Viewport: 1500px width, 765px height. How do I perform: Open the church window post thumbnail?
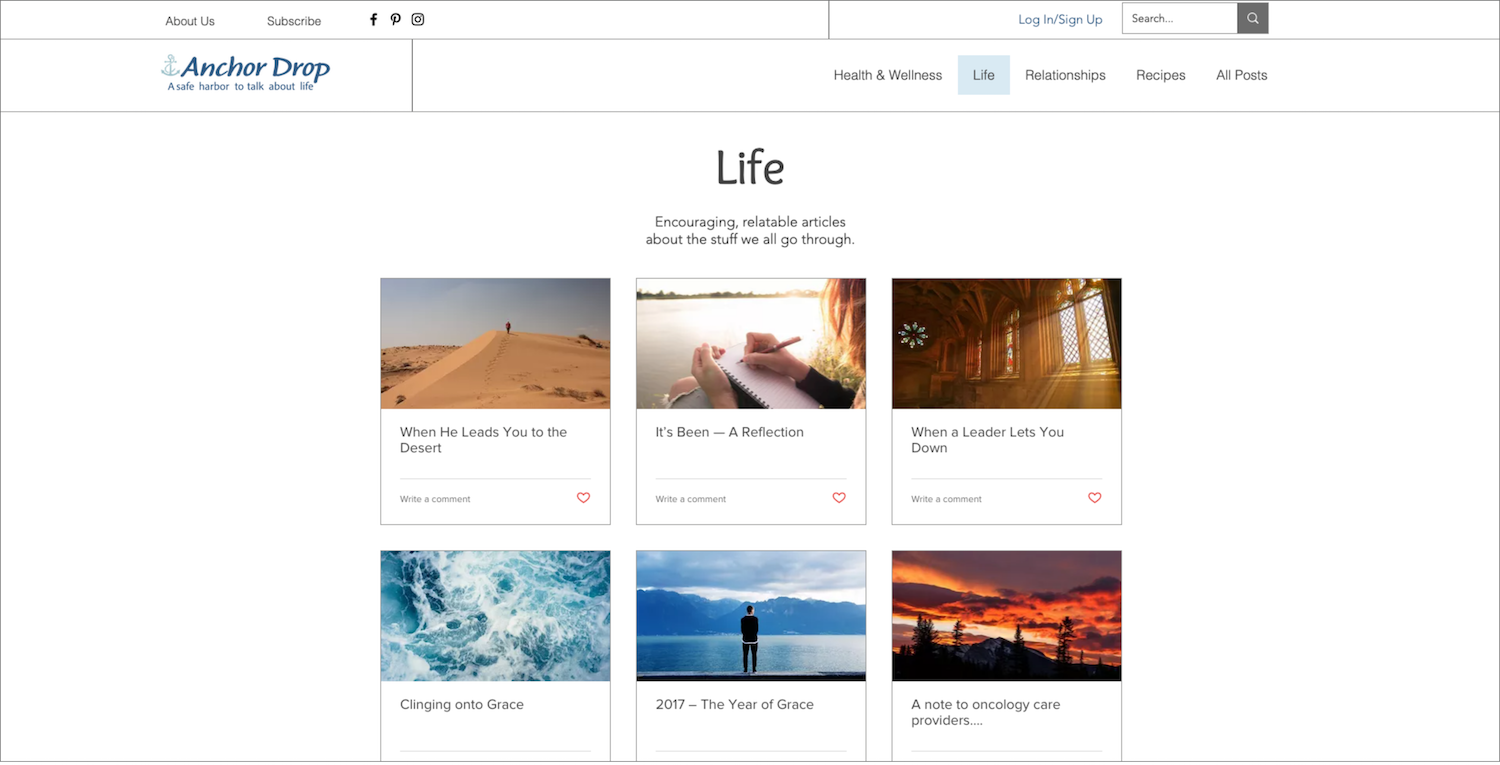[x=1007, y=343]
